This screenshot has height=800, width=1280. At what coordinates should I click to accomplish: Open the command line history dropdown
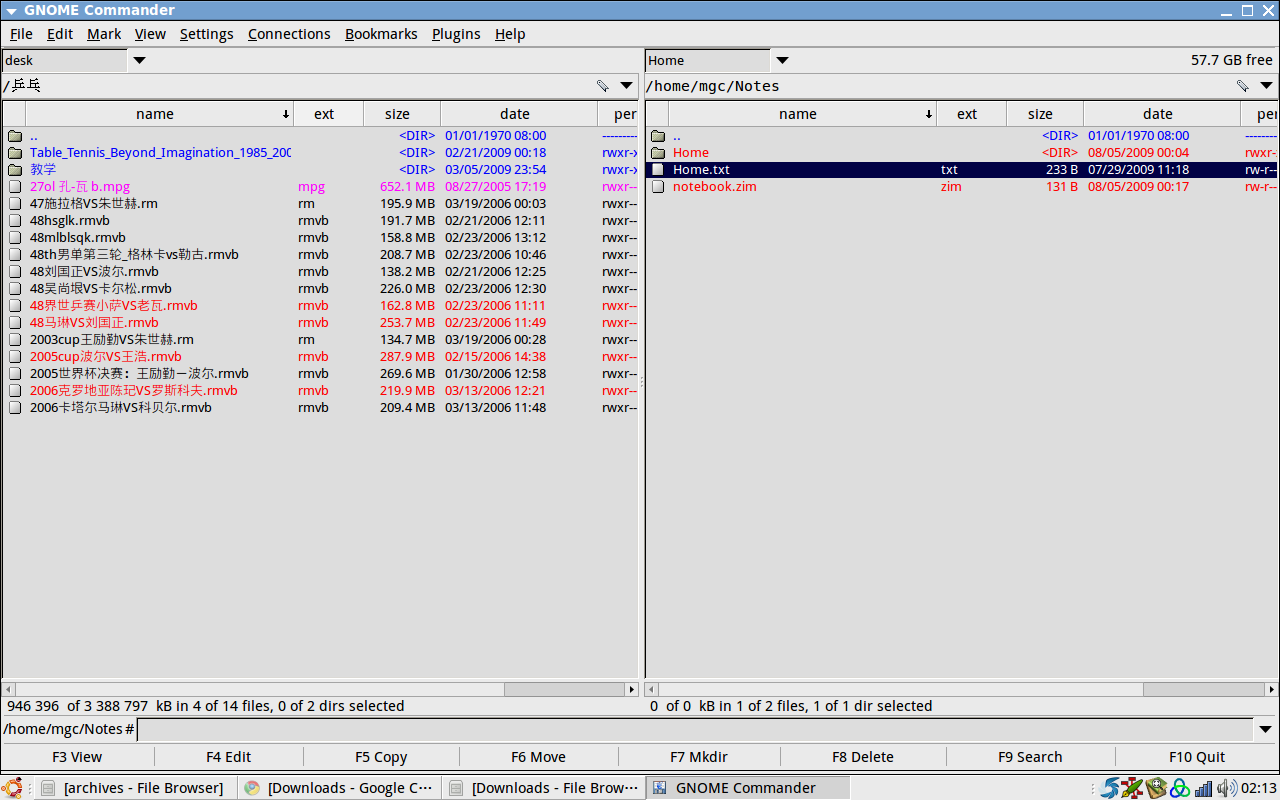[x=1266, y=730]
